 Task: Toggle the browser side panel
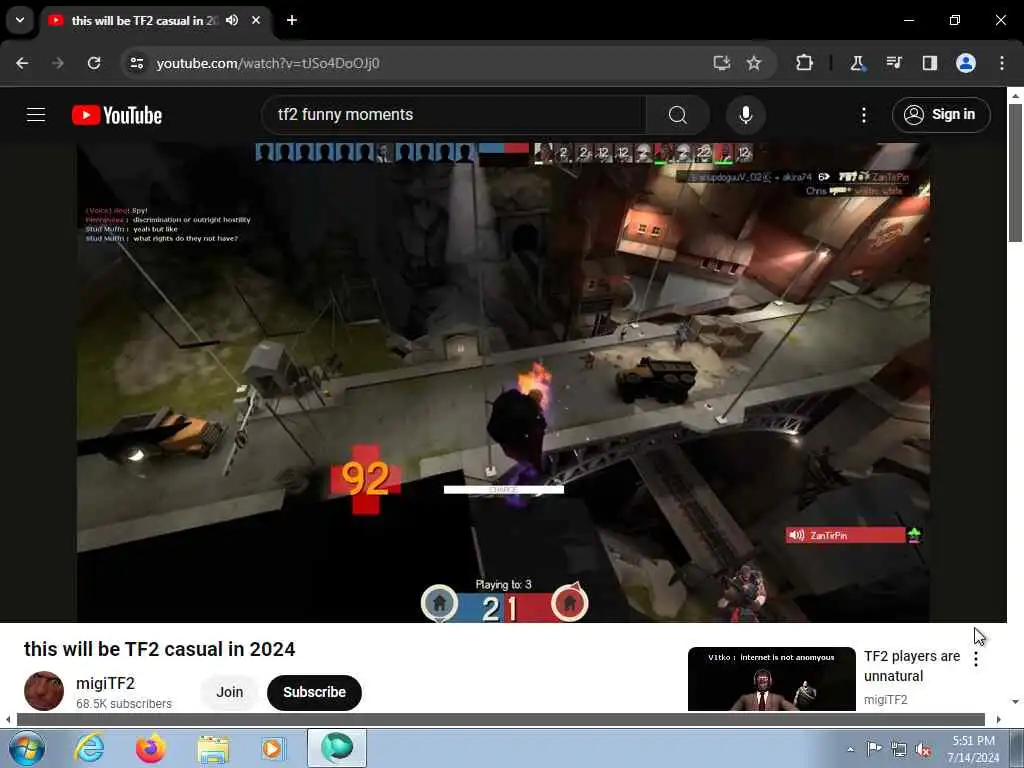(x=930, y=63)
